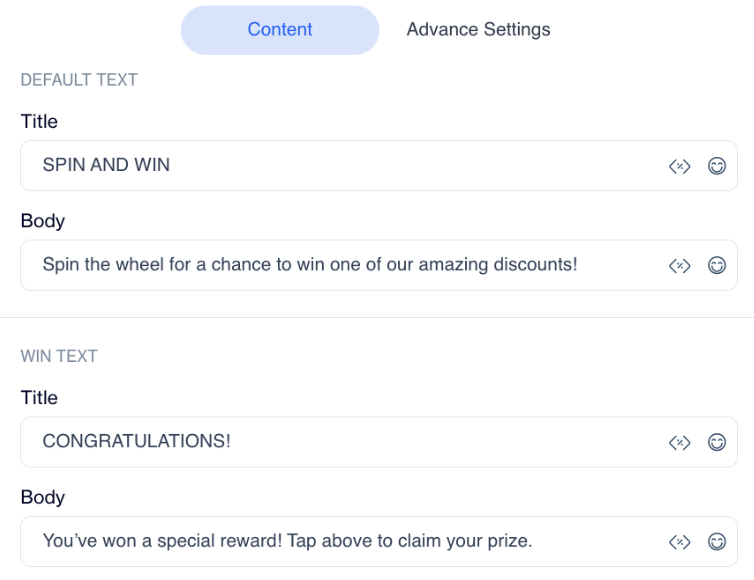Click the CONGRATULATIONS! title input
This screenshot has width=754, height=580.
(x=340, y=442)
